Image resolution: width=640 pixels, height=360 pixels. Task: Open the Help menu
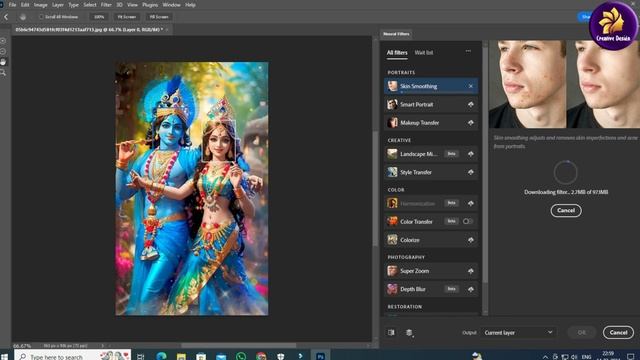pos(190,5)
